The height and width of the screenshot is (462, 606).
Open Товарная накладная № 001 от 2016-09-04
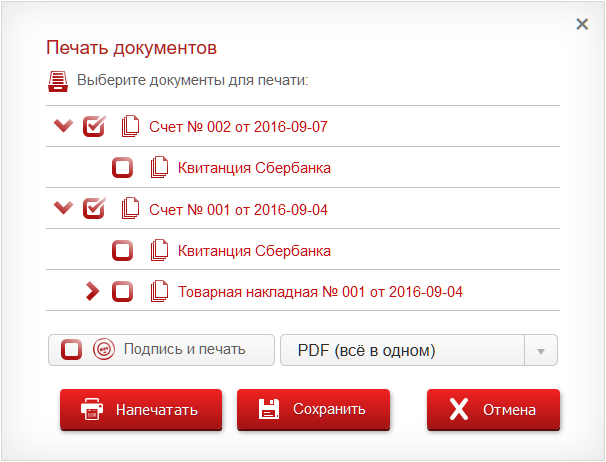pyautogui.click(x=320, y=292)
